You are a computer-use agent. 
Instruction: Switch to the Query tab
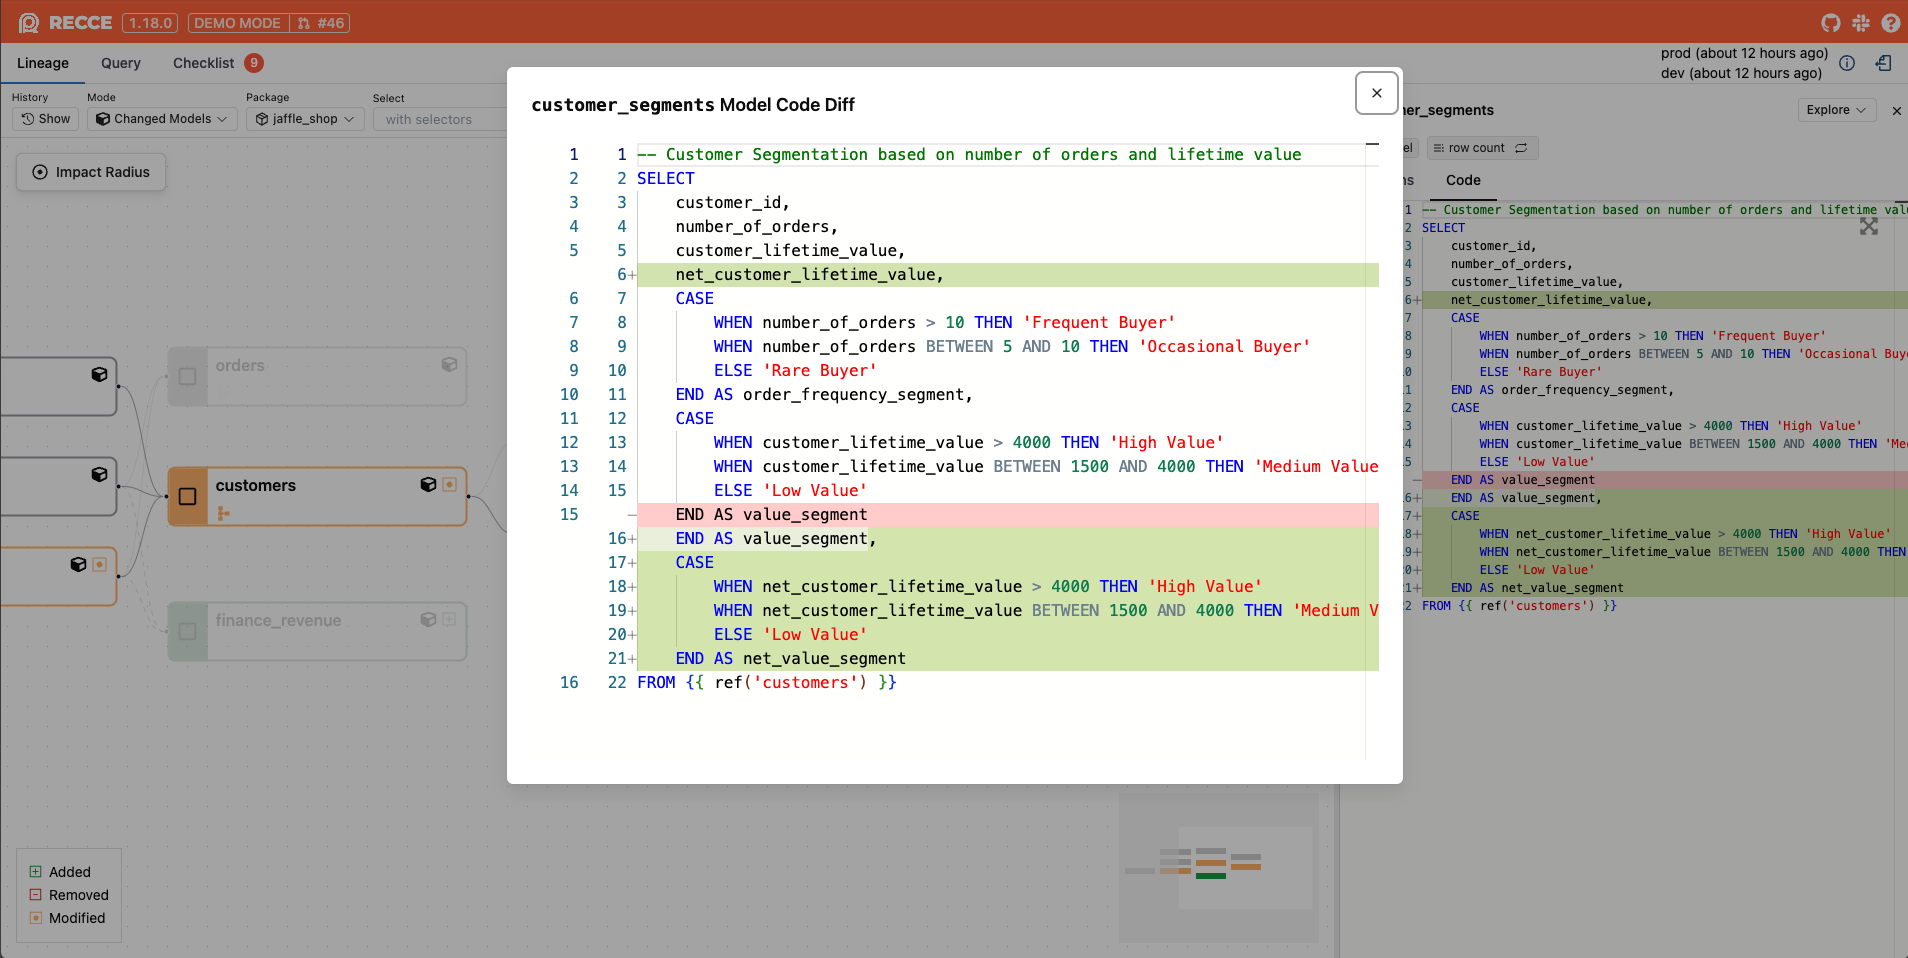click(x=121, y=63)
